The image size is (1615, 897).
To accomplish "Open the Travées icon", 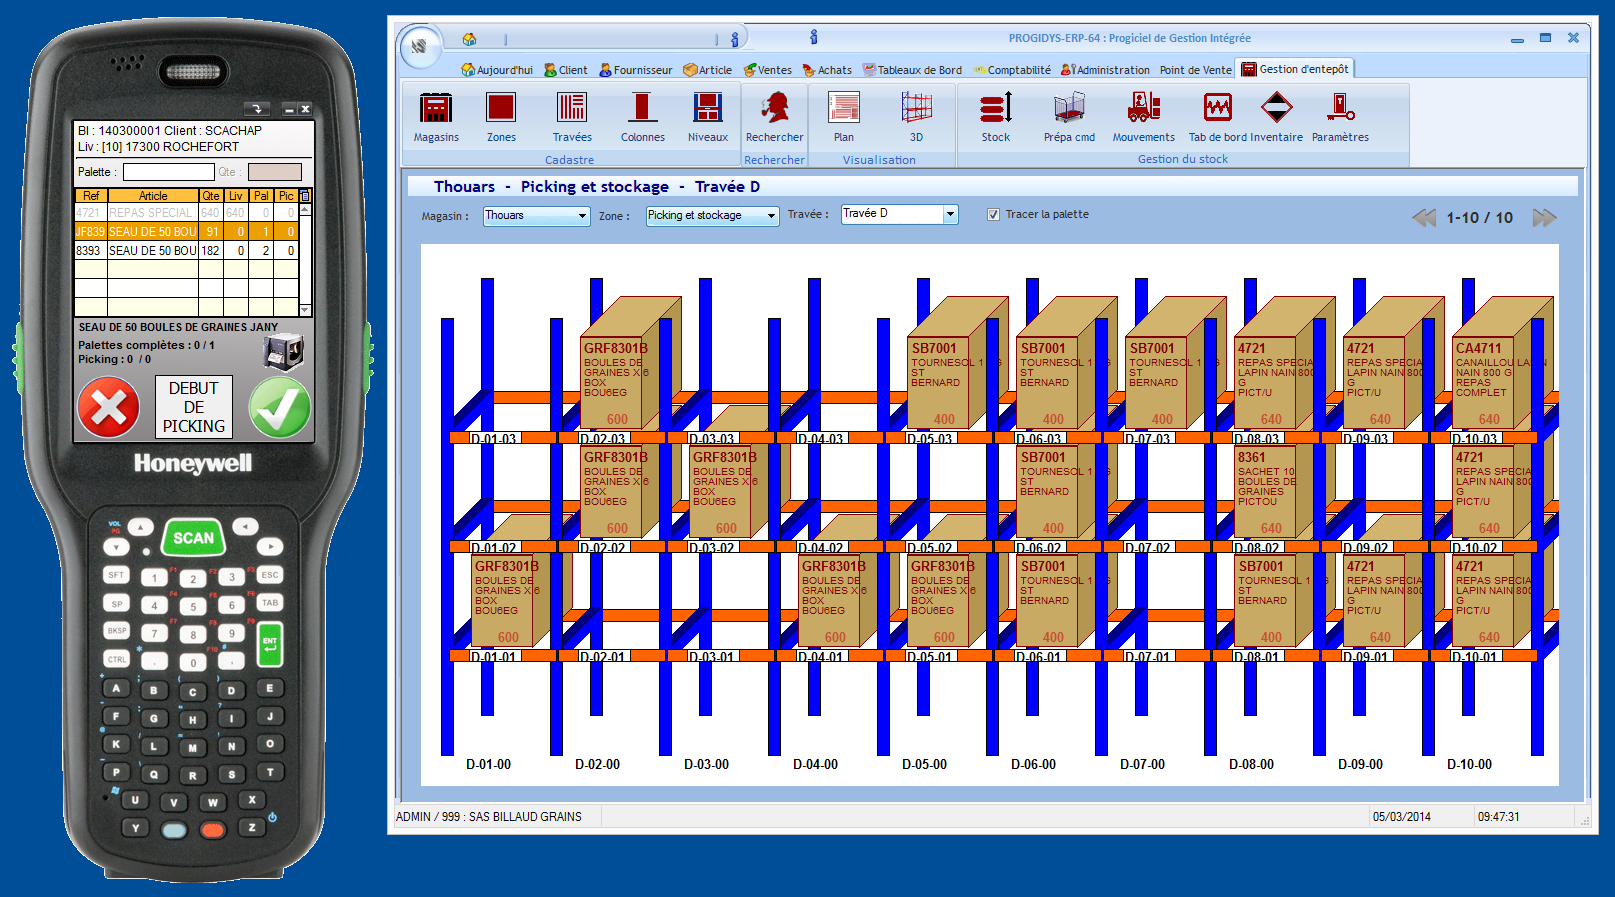I will pyautogui.click(x=572, y=108).
